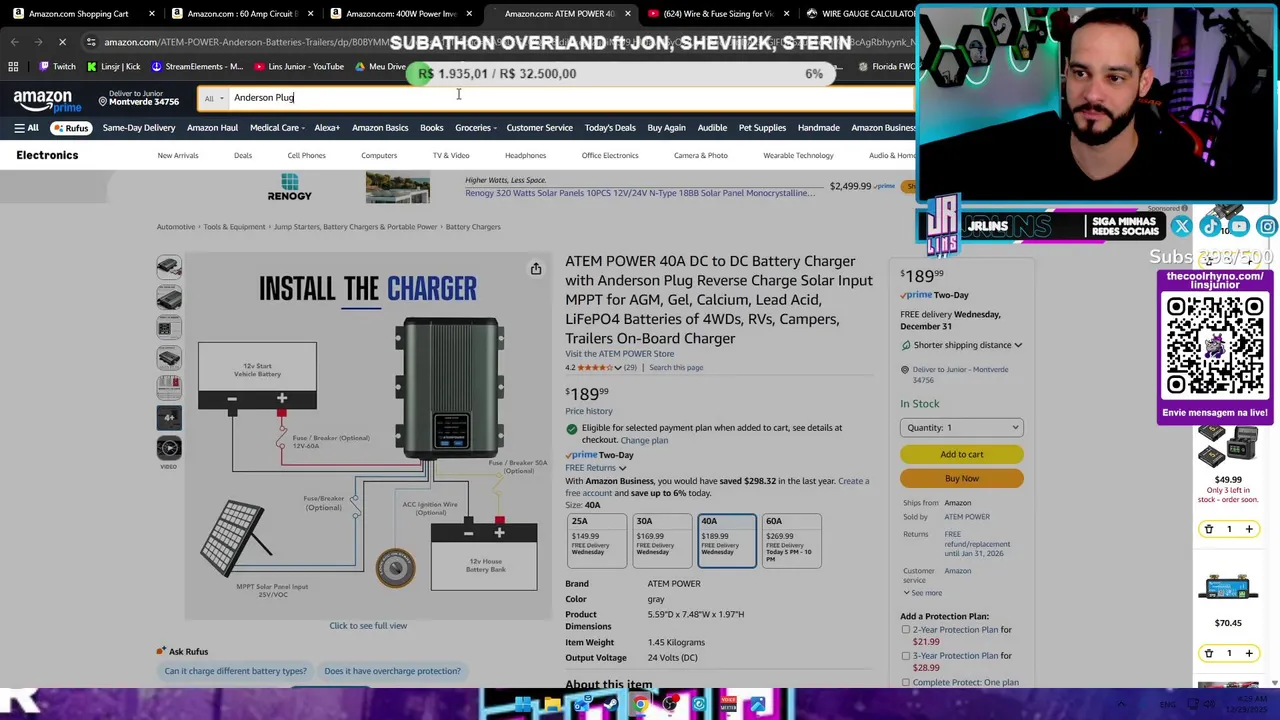Click the Renogy sponsored logo
This screenshot has width=1280, height=720.
[290, 187]
